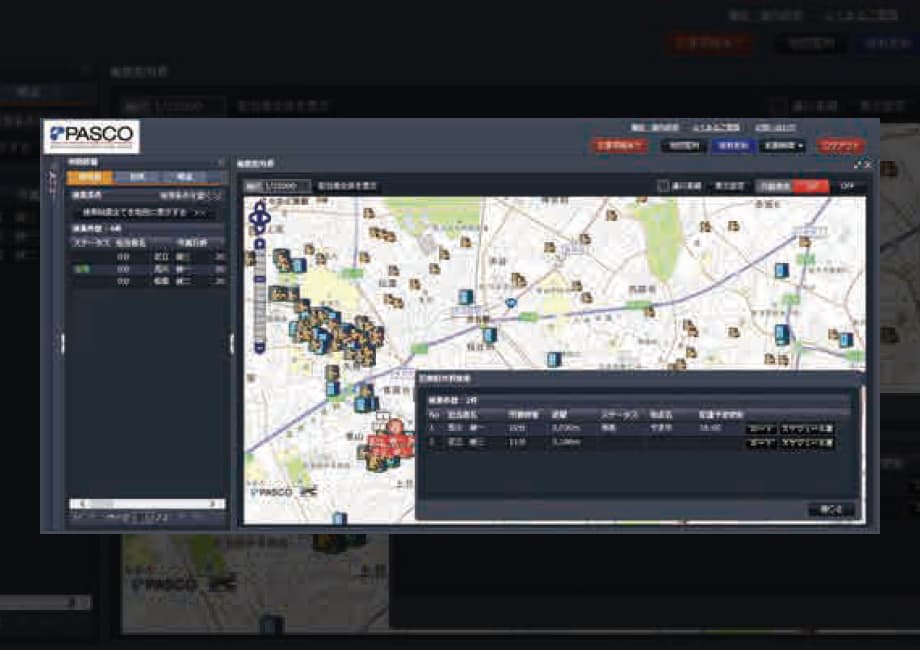920x650 pixels.
Task: Click the PASCO logo in the header
Action: pos(92,137)
